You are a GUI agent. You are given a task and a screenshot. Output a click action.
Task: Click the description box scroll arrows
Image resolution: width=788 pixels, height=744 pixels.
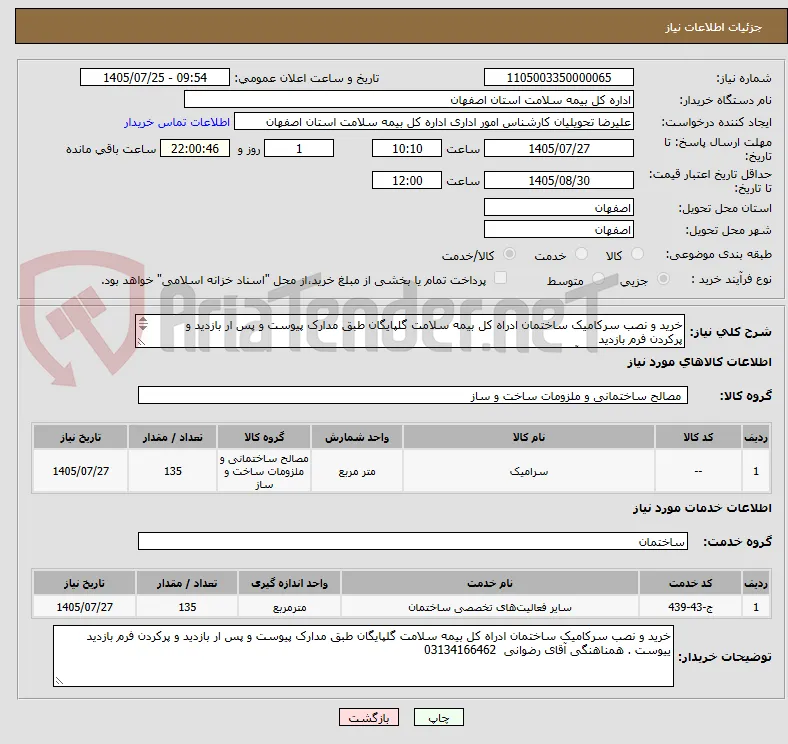[143, 324]
